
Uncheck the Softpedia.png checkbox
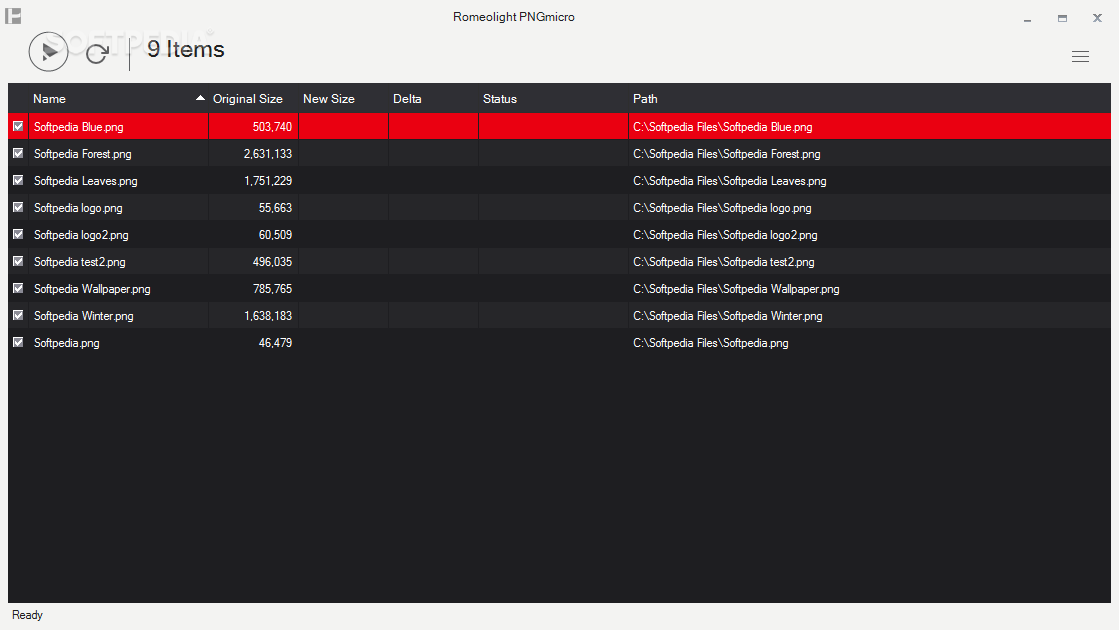18,342
